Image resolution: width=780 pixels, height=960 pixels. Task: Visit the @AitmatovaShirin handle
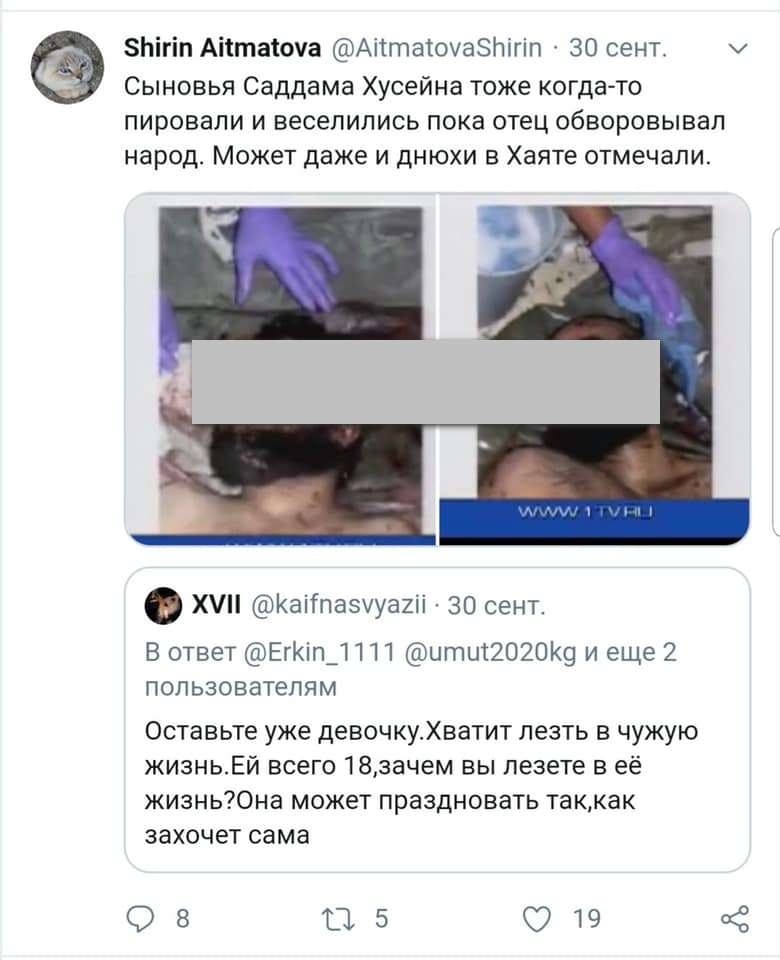(x=437, y=48)
